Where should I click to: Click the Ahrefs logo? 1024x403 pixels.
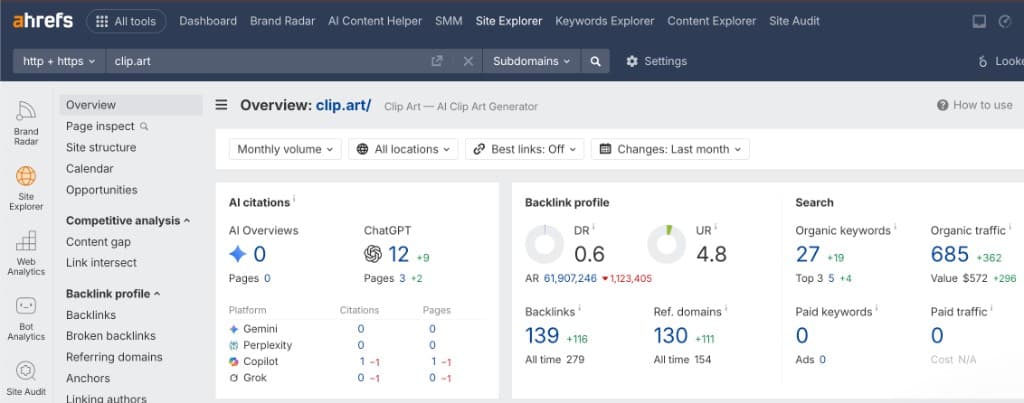point(42,21)
